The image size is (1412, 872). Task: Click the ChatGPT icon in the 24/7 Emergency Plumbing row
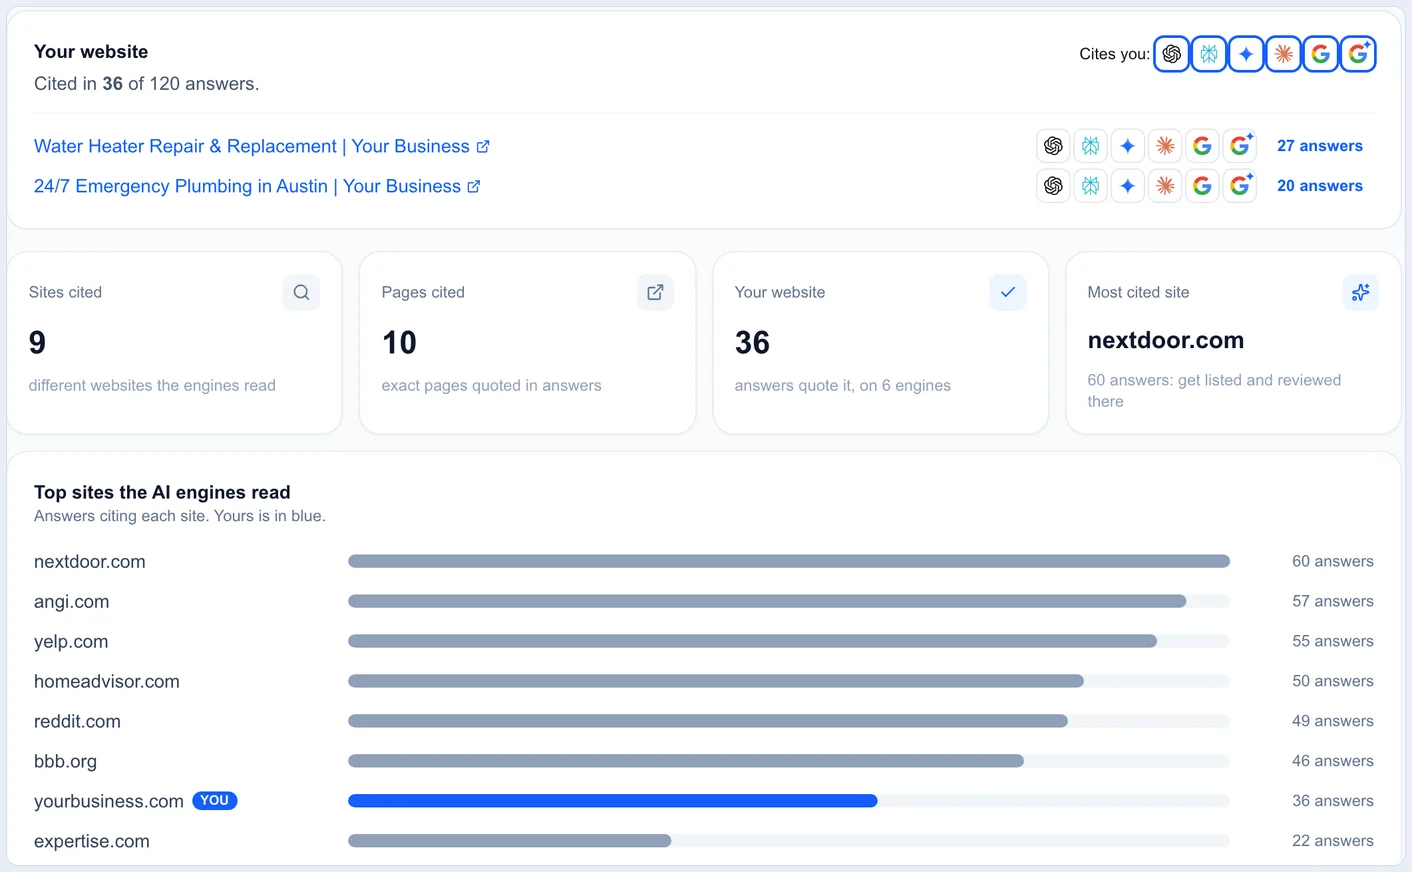pyautogui.click(x=1053, y=186)
